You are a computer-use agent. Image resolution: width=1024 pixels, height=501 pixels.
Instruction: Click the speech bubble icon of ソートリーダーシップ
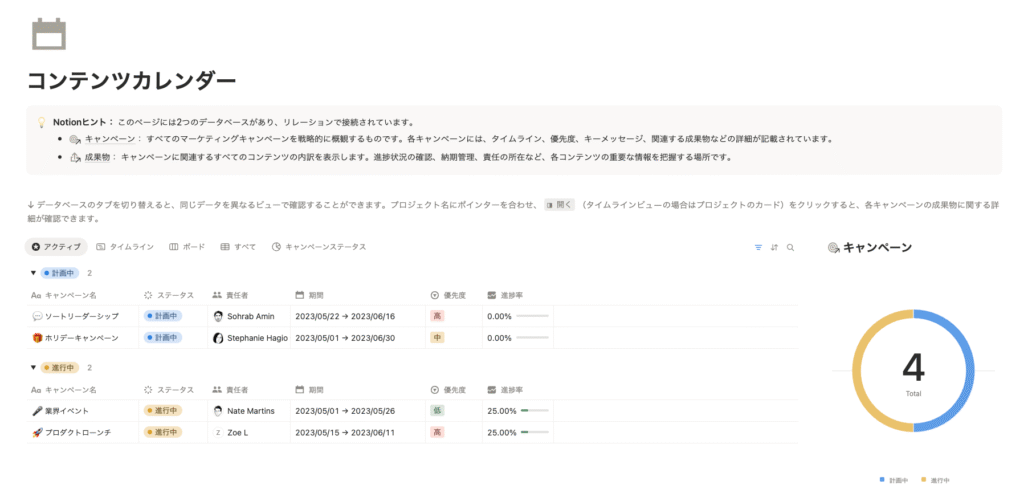point(37,316)
